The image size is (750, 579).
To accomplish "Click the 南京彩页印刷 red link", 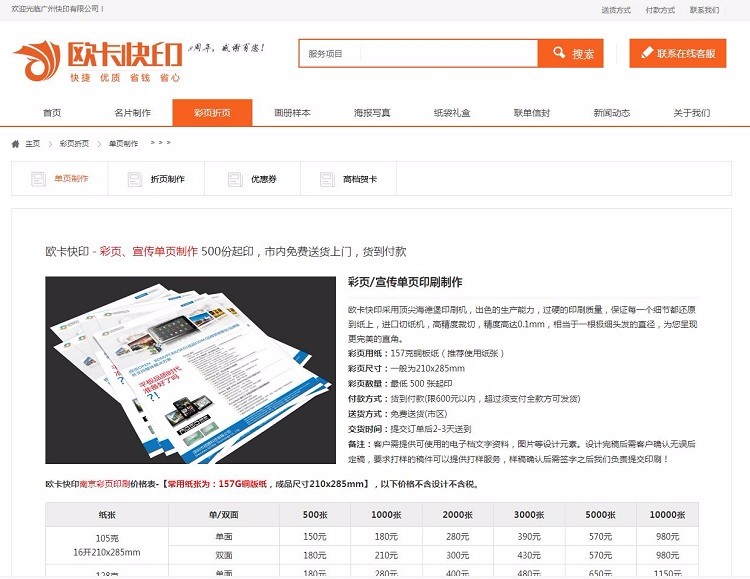I will click(x=105, y=484).
